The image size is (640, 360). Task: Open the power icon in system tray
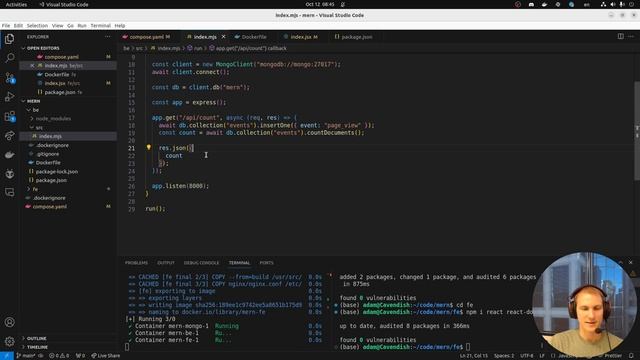point(631,4)
